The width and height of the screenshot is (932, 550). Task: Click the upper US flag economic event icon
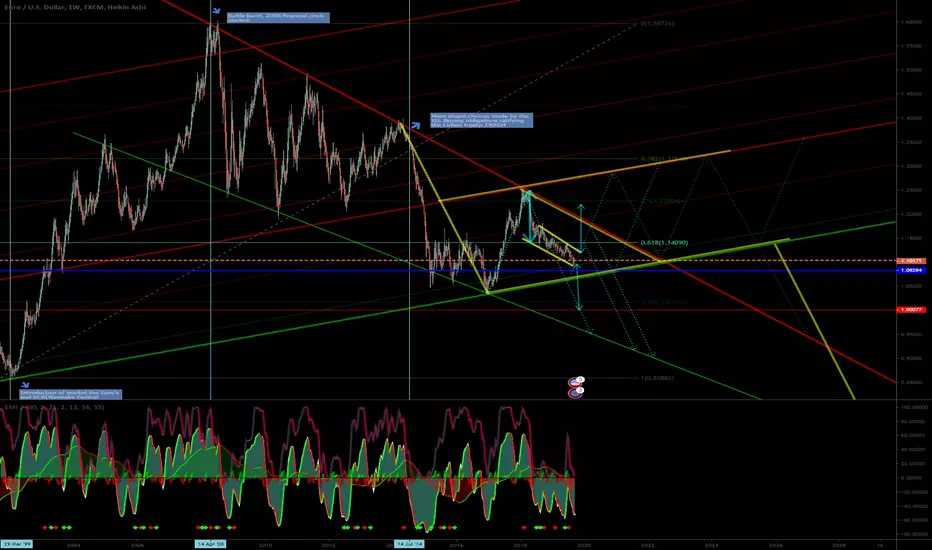576,381
